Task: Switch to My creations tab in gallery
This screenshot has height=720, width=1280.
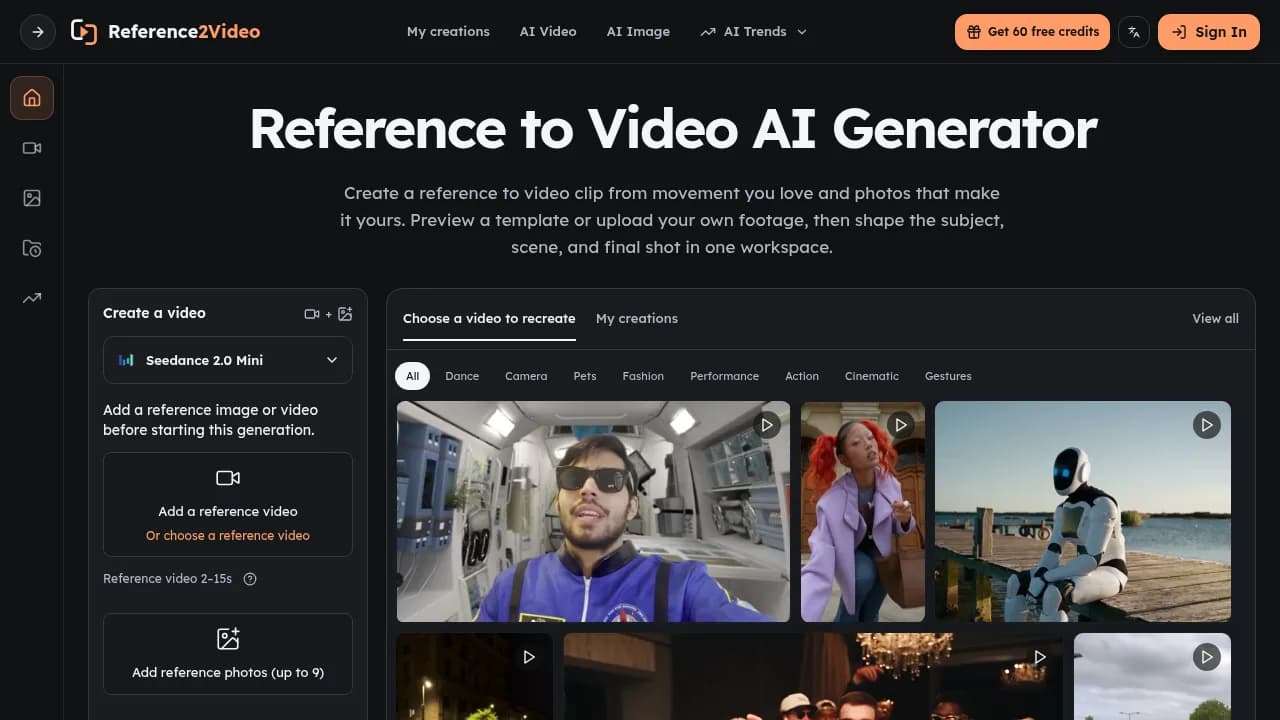Action: tap(637, 318)
